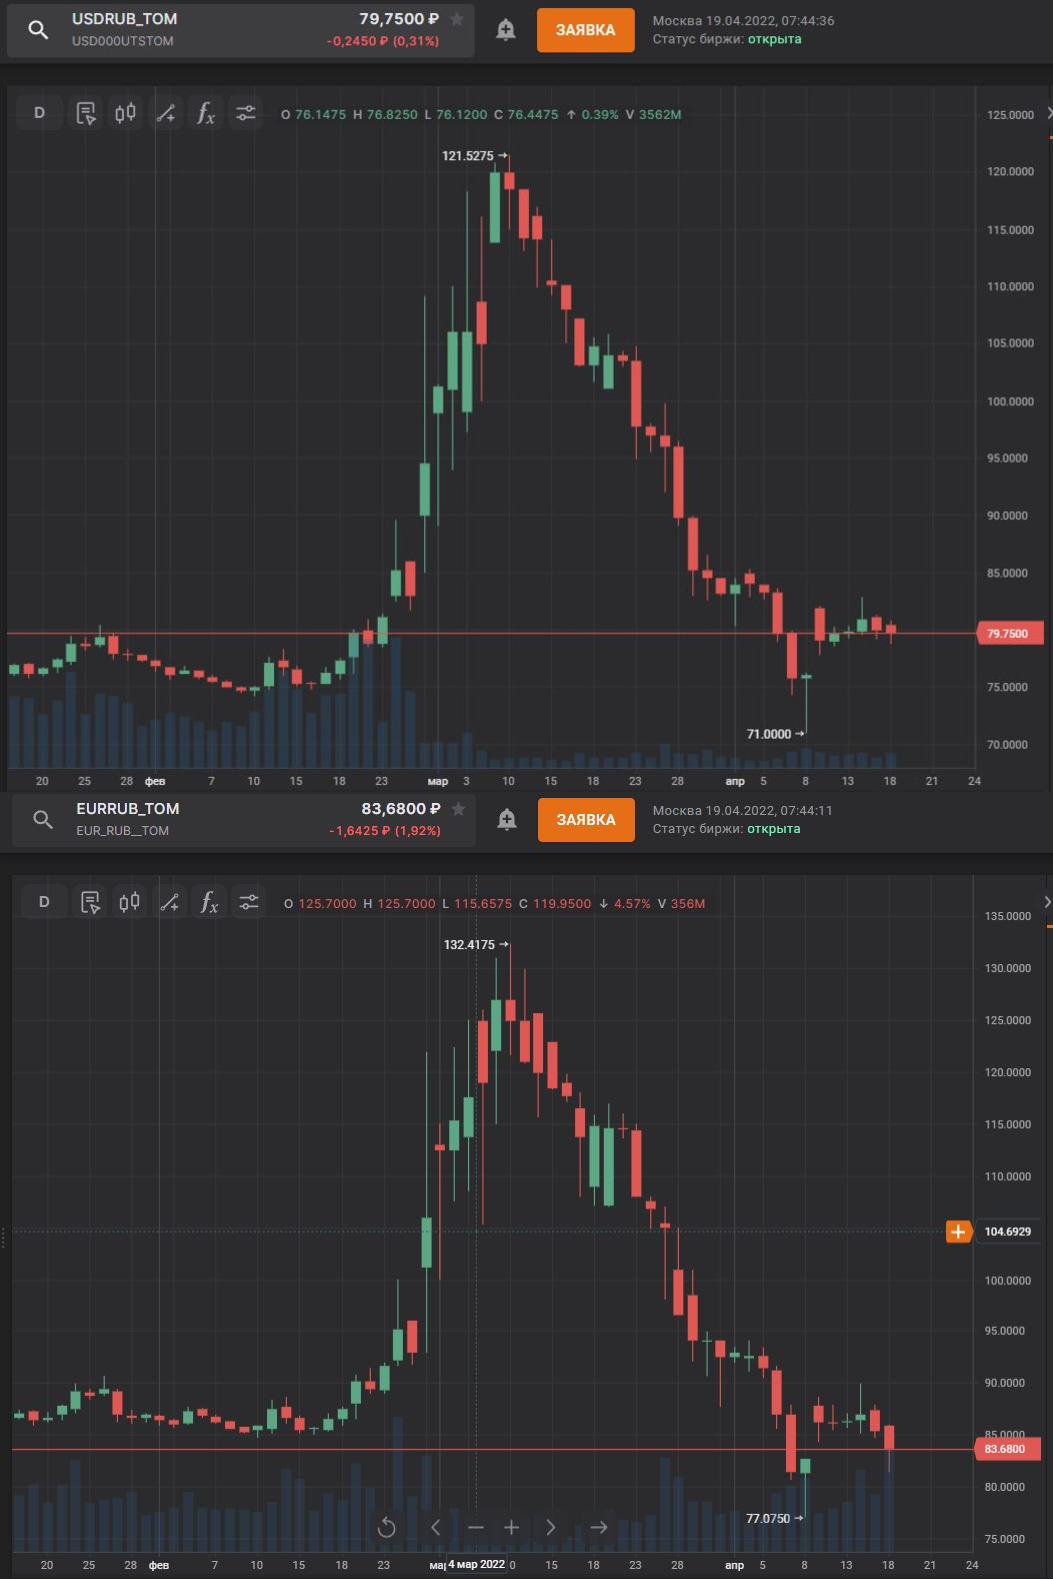Expand the side panel chevron on the USDRUB chart

(x=1048, y=113)
